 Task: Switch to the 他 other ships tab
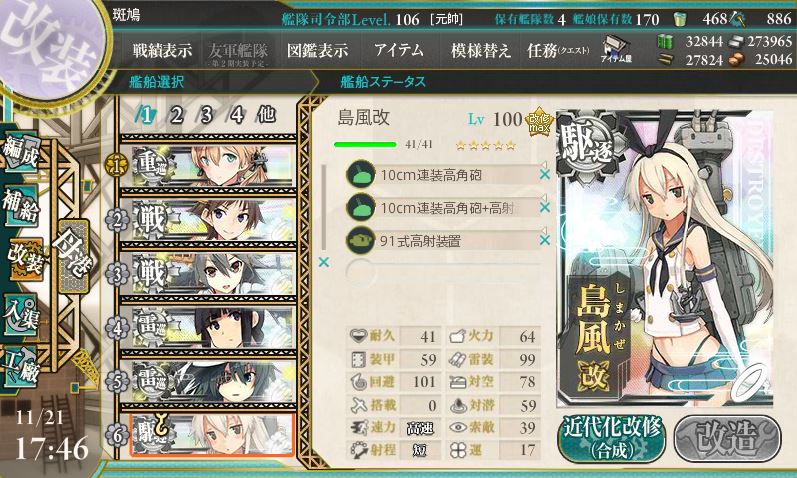pos(267,115)
